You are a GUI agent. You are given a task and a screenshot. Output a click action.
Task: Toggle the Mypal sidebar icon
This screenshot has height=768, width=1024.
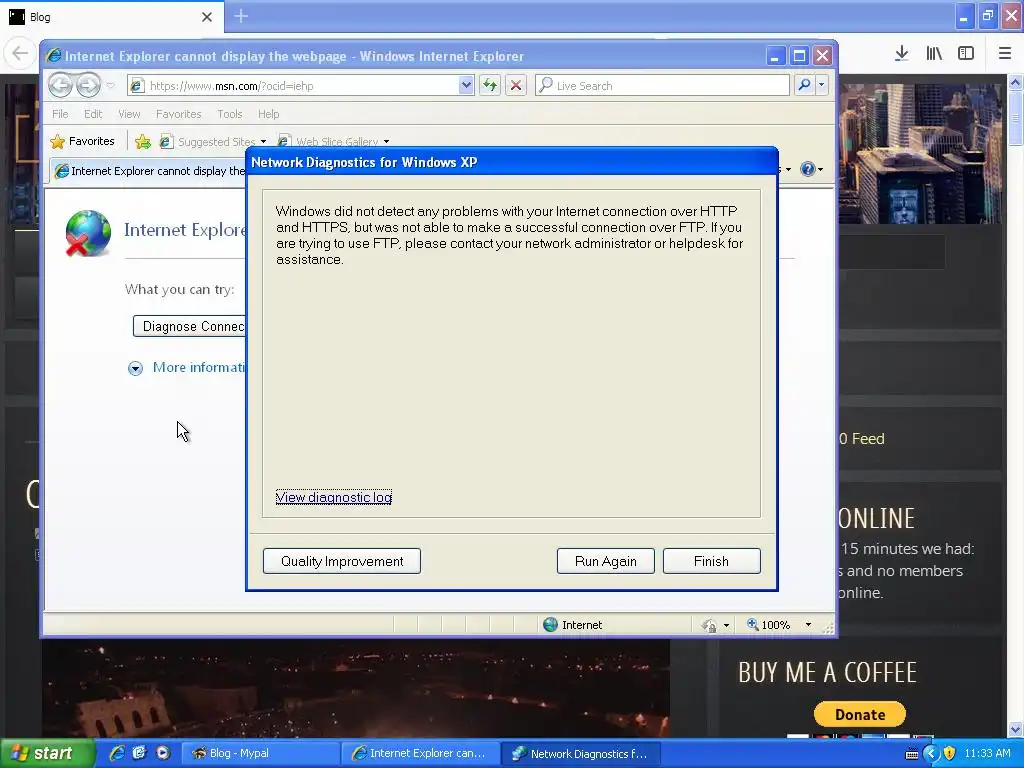click(966, 54)
